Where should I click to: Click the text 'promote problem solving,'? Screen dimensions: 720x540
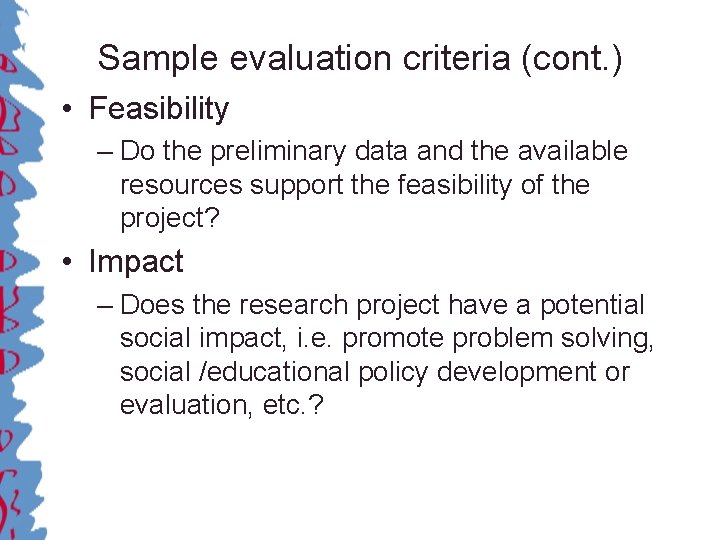tap(498, 339)
